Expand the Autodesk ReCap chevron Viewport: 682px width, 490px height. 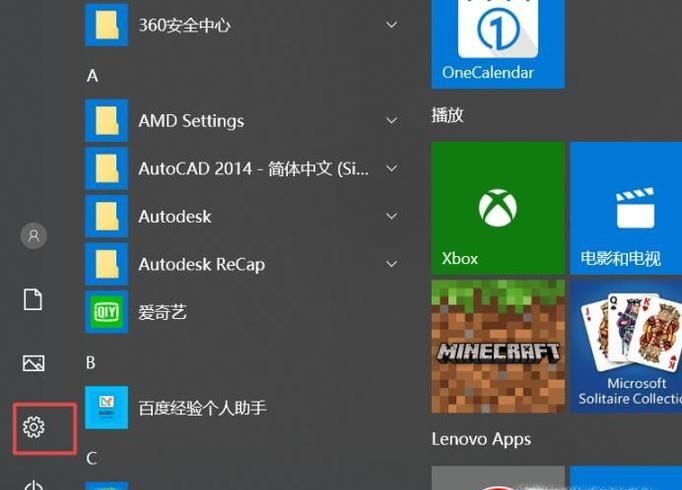pos(391,263)
